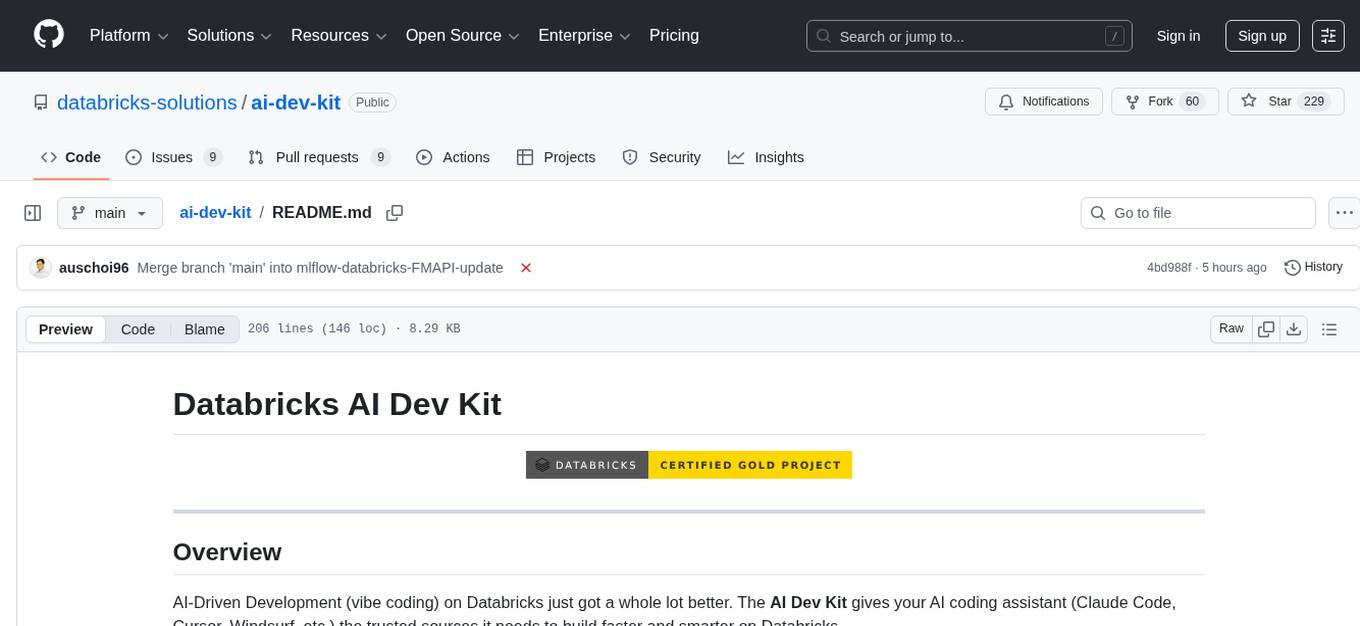
Task: View commit history for README.md
Action: pyautogui.click(x=1313, y=267)
